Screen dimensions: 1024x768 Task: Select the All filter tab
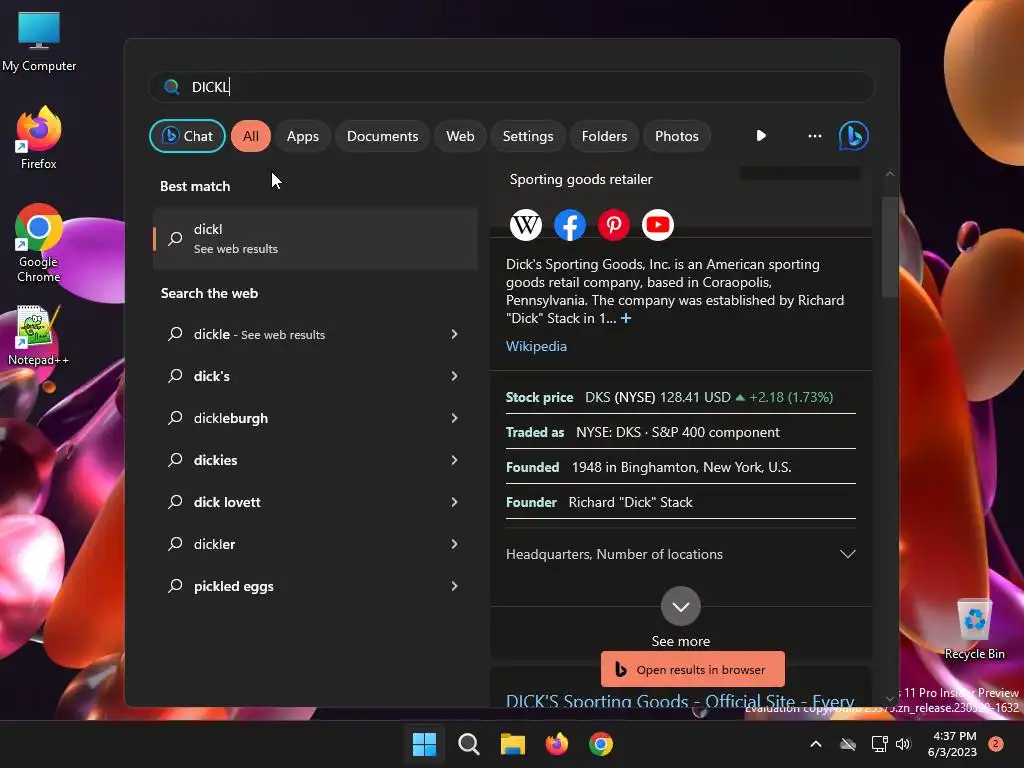251,136
